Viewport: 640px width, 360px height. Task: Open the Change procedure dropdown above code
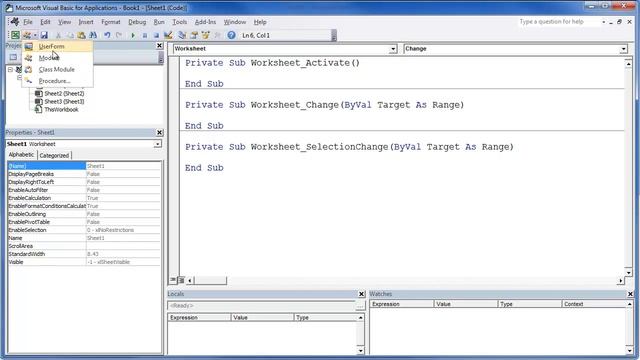tap(623, 49)
